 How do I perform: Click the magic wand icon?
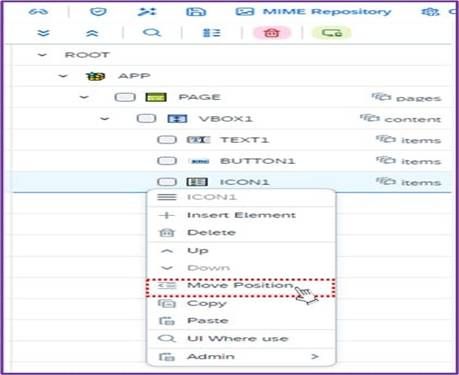147,12
